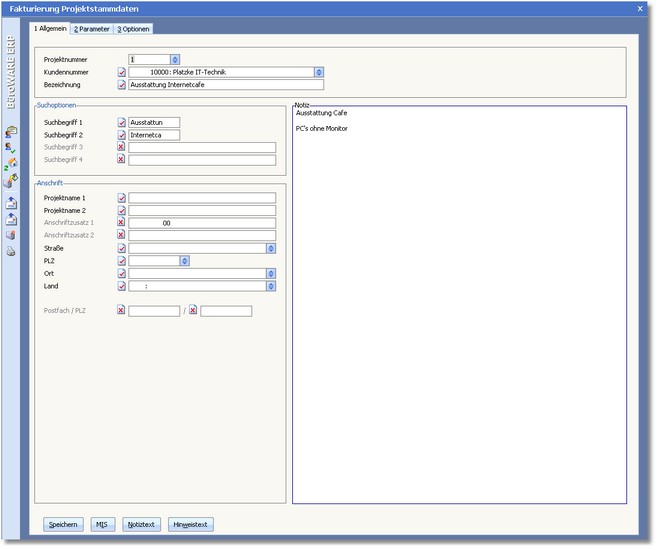Open the Kundennummer dropdown

(x=319, y=72)
